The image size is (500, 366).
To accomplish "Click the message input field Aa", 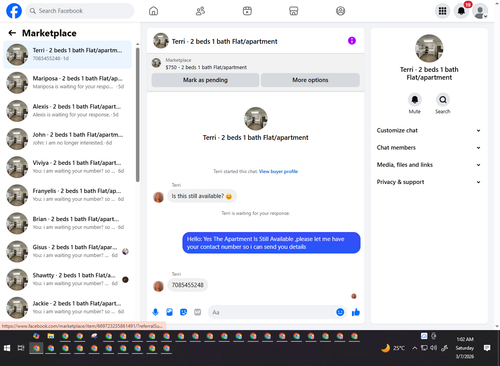I will point(272,312).
